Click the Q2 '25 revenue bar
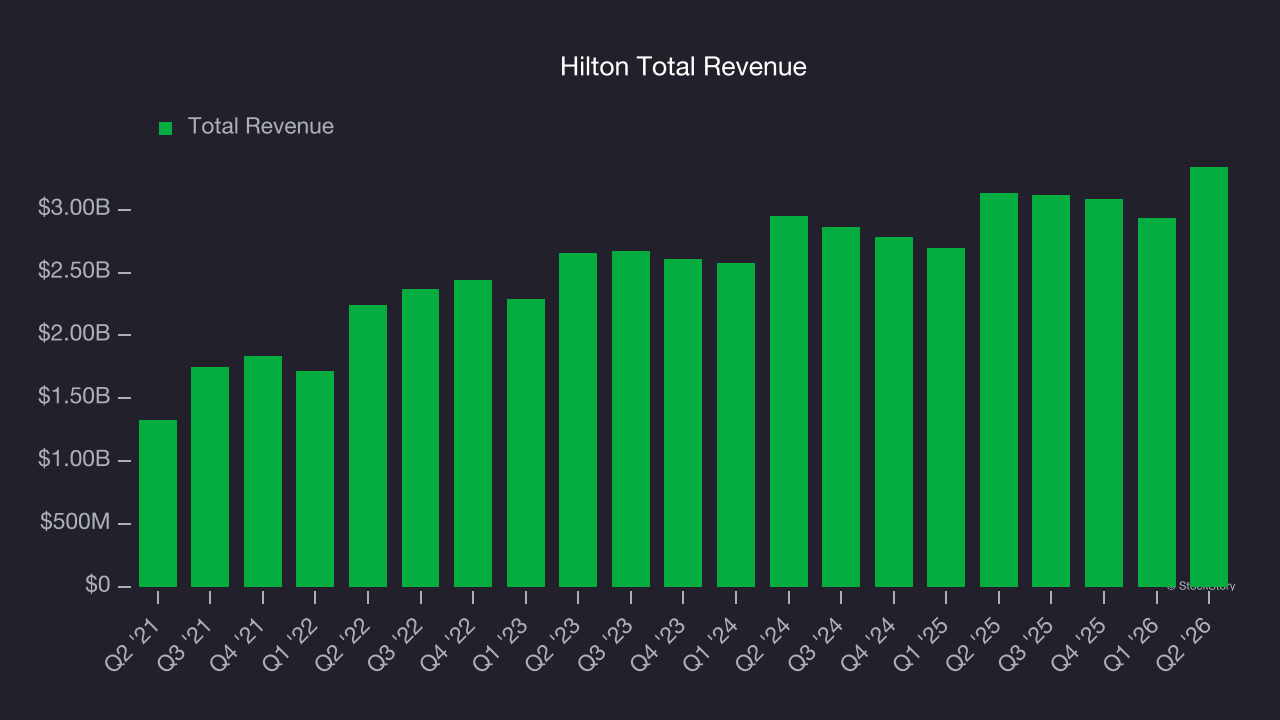Screen dimensions: 1280x720 tap(999, 390)
